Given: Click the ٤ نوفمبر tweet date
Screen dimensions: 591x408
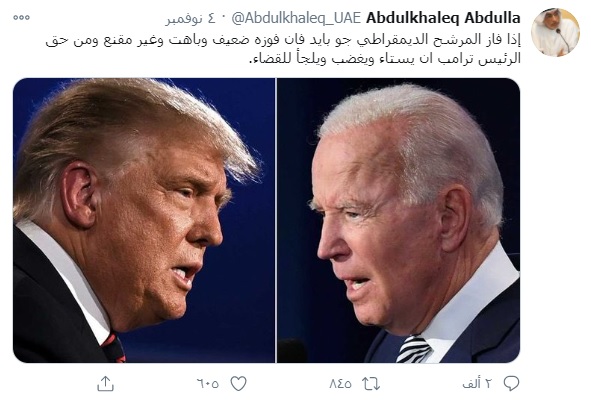Looking at the screenshot, I should click(x=190, y=18).
